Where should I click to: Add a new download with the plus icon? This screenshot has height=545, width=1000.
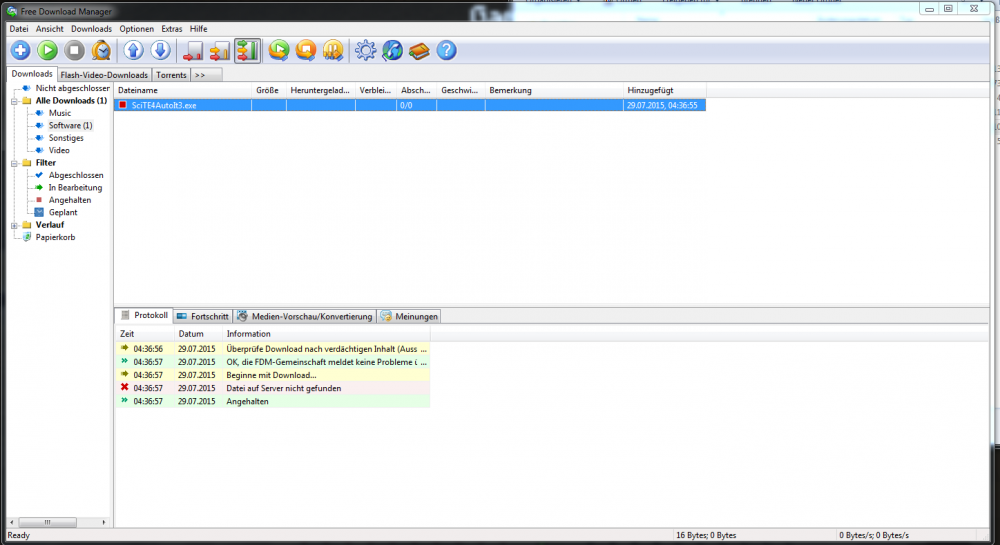tap(20, 50)
